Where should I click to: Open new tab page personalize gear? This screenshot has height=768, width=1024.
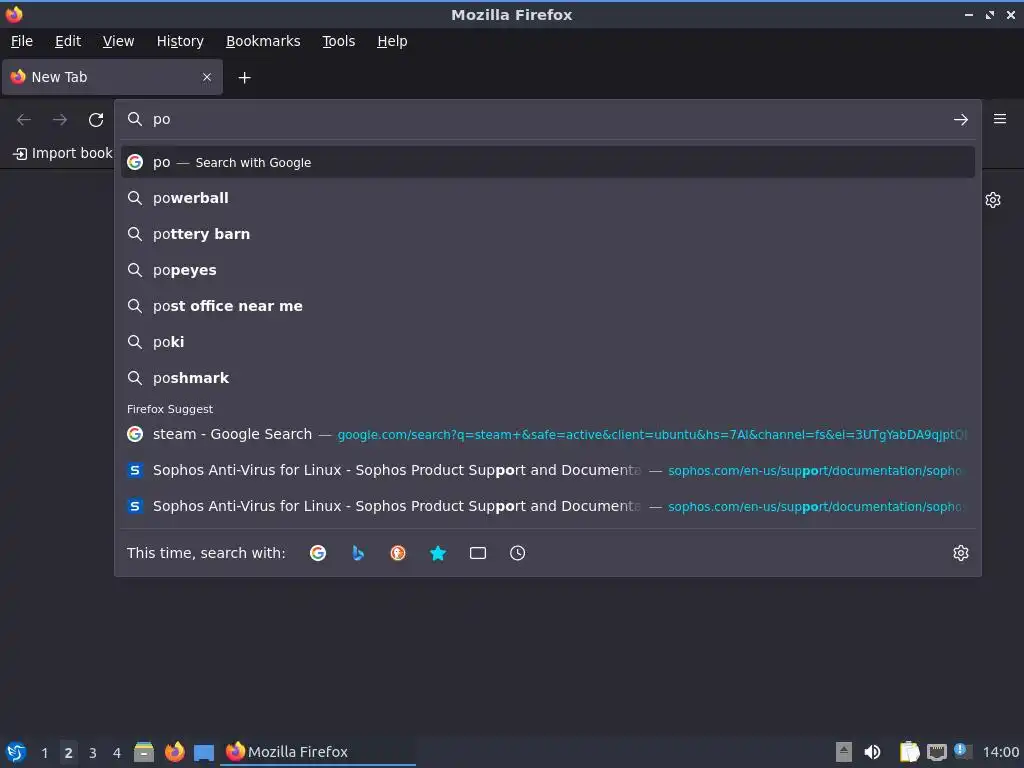[x=993, y=200]
